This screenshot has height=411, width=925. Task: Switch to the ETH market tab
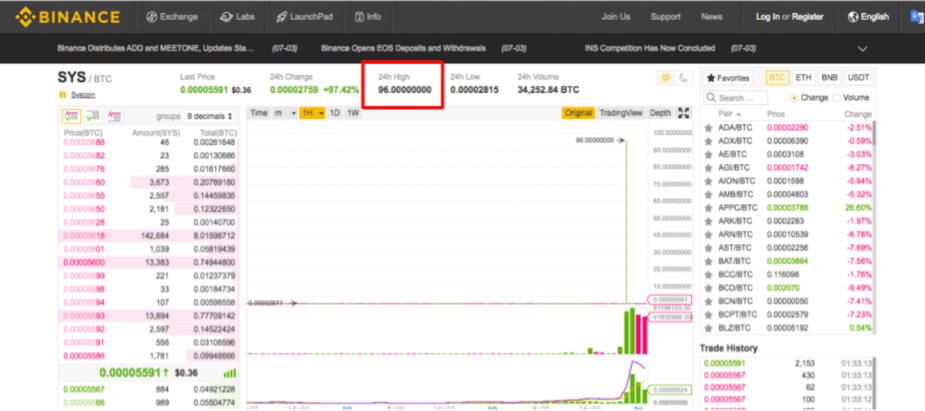pos(804,78)
